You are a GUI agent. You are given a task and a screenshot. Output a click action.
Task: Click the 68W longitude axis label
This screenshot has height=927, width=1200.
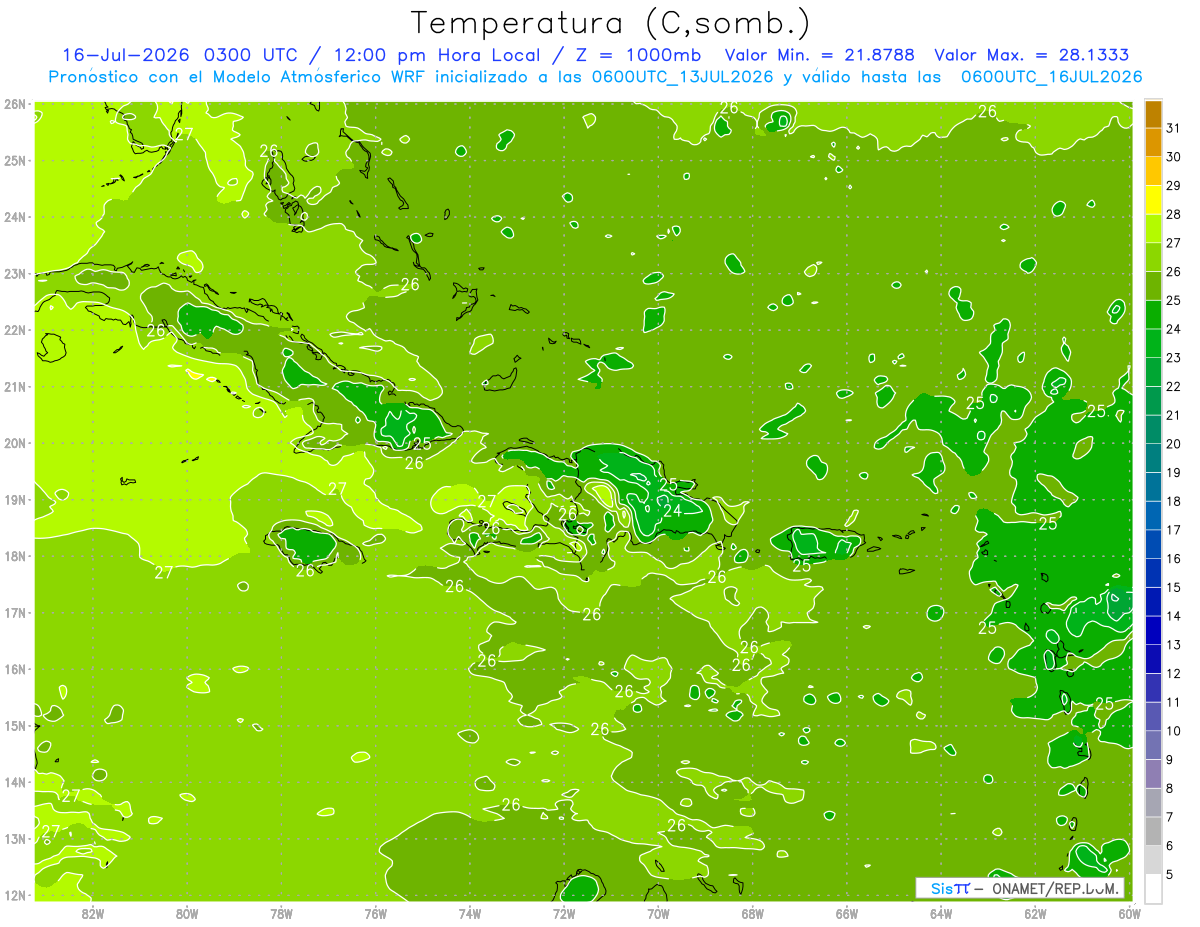pyautogui.click(x=753, y=913)
